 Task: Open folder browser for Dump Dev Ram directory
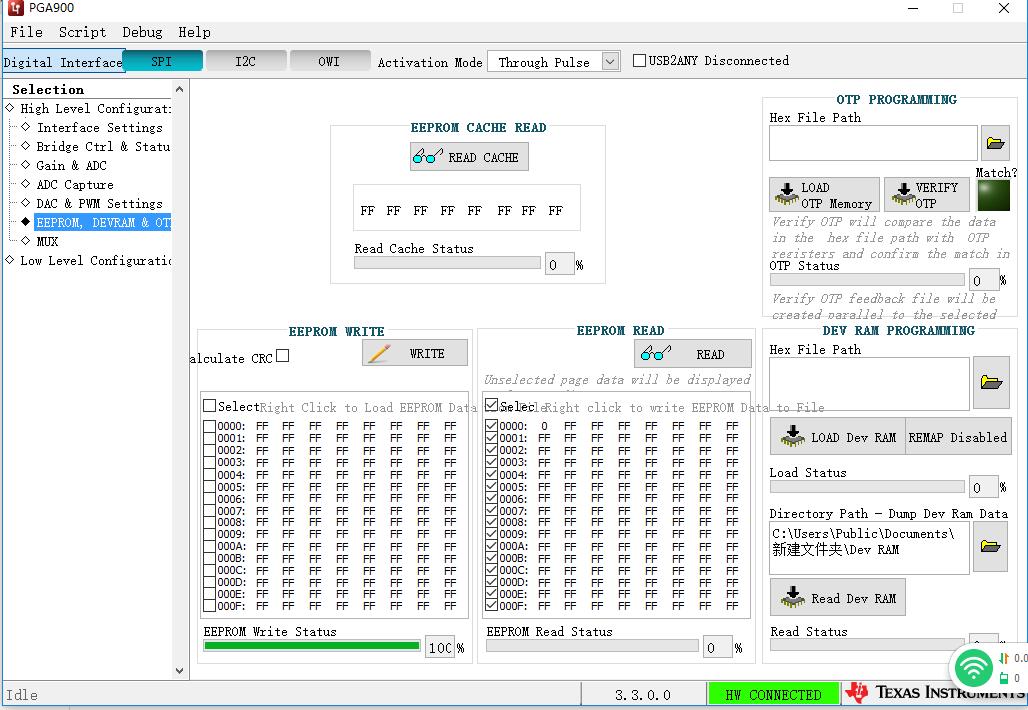(x=990, y=545)
